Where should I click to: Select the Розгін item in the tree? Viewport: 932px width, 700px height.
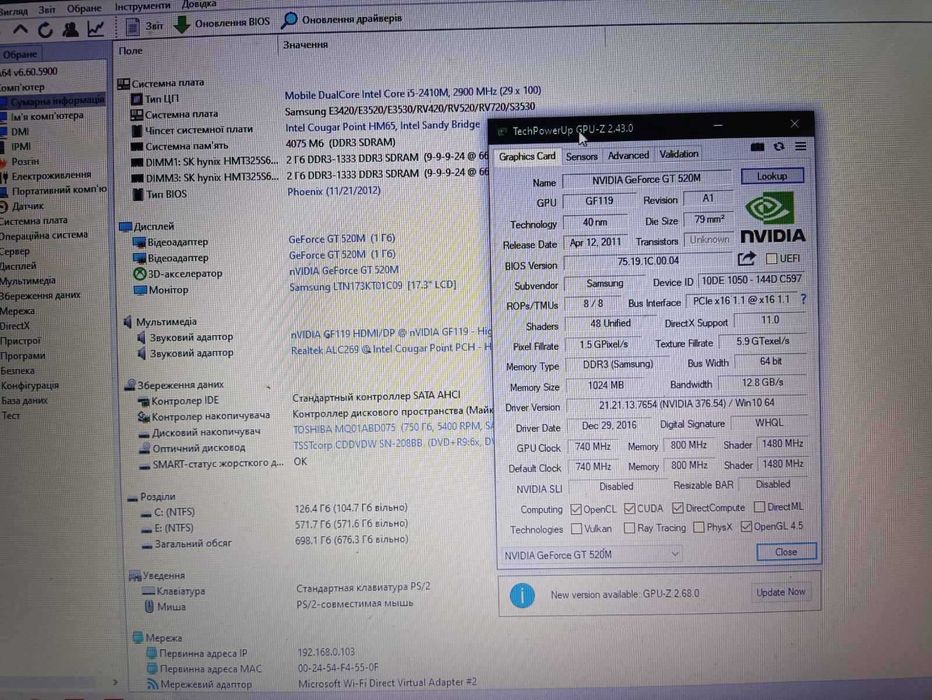point(24,161)
